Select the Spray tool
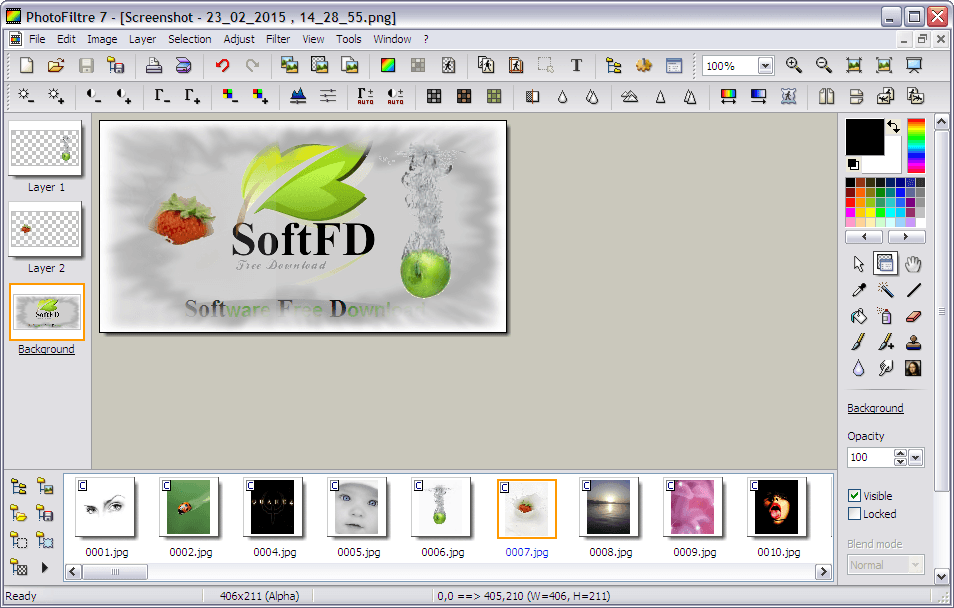Viewport: 954px width, 608px height. click(x=886, y=316)
